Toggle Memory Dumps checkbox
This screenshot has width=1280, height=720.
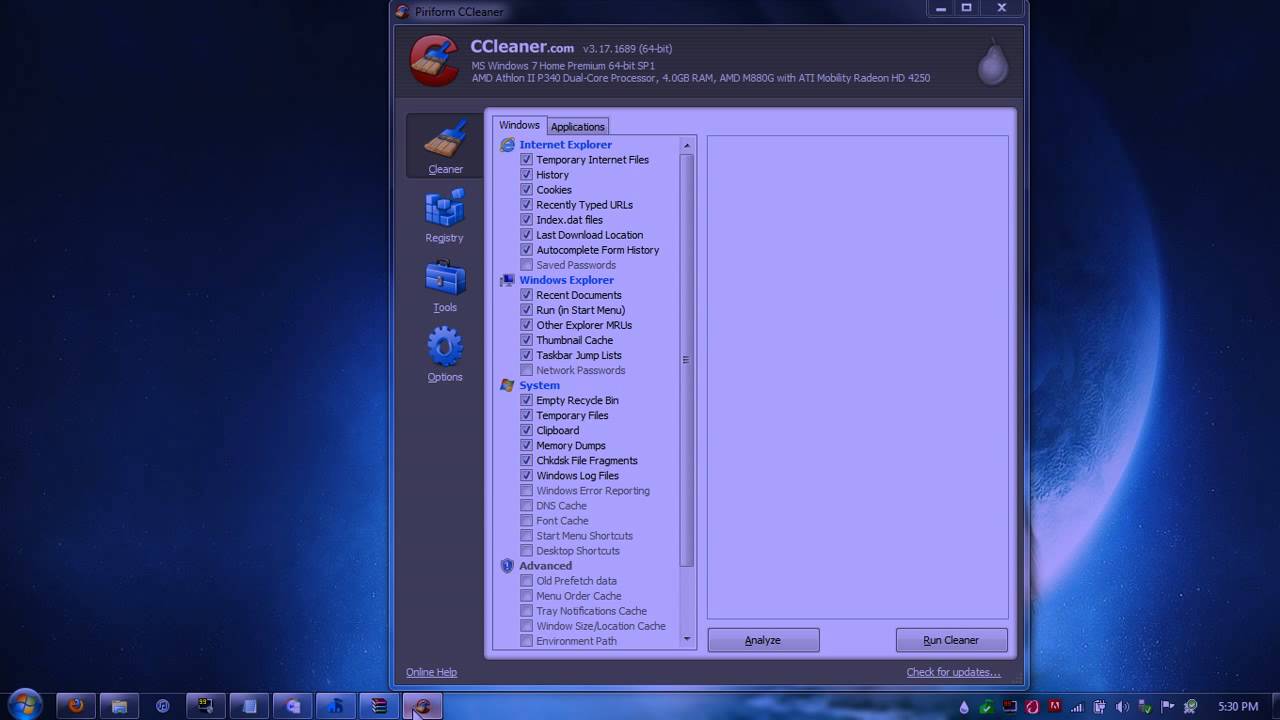point(526,446)
